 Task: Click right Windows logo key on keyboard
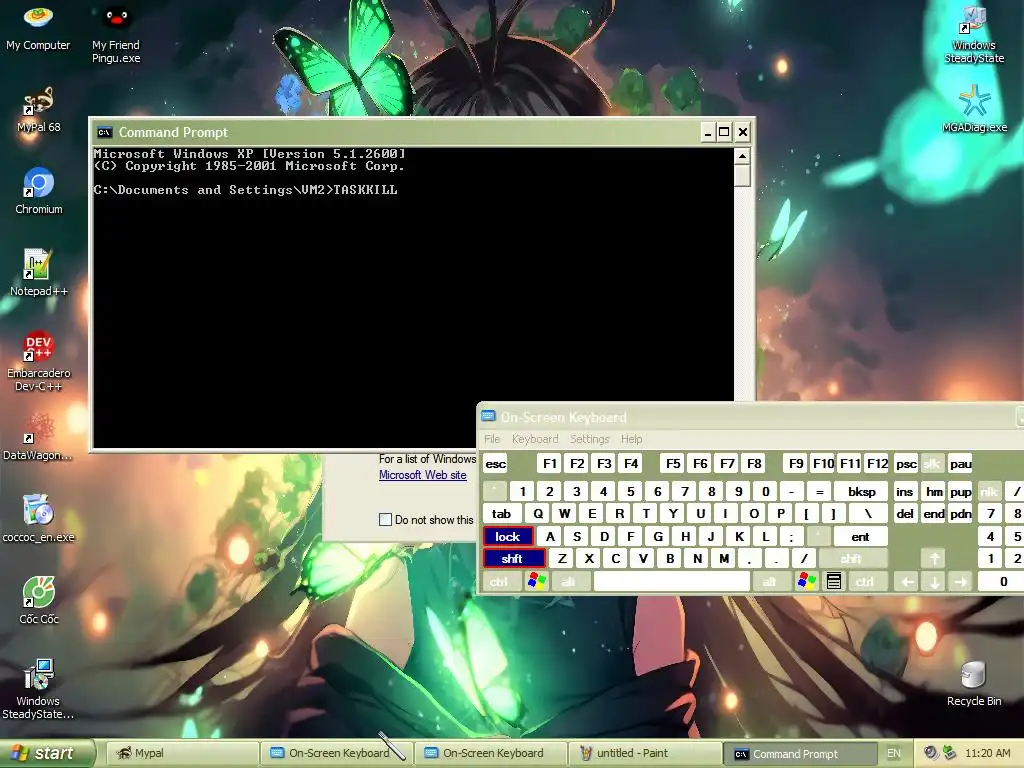(x=807, y=581)
